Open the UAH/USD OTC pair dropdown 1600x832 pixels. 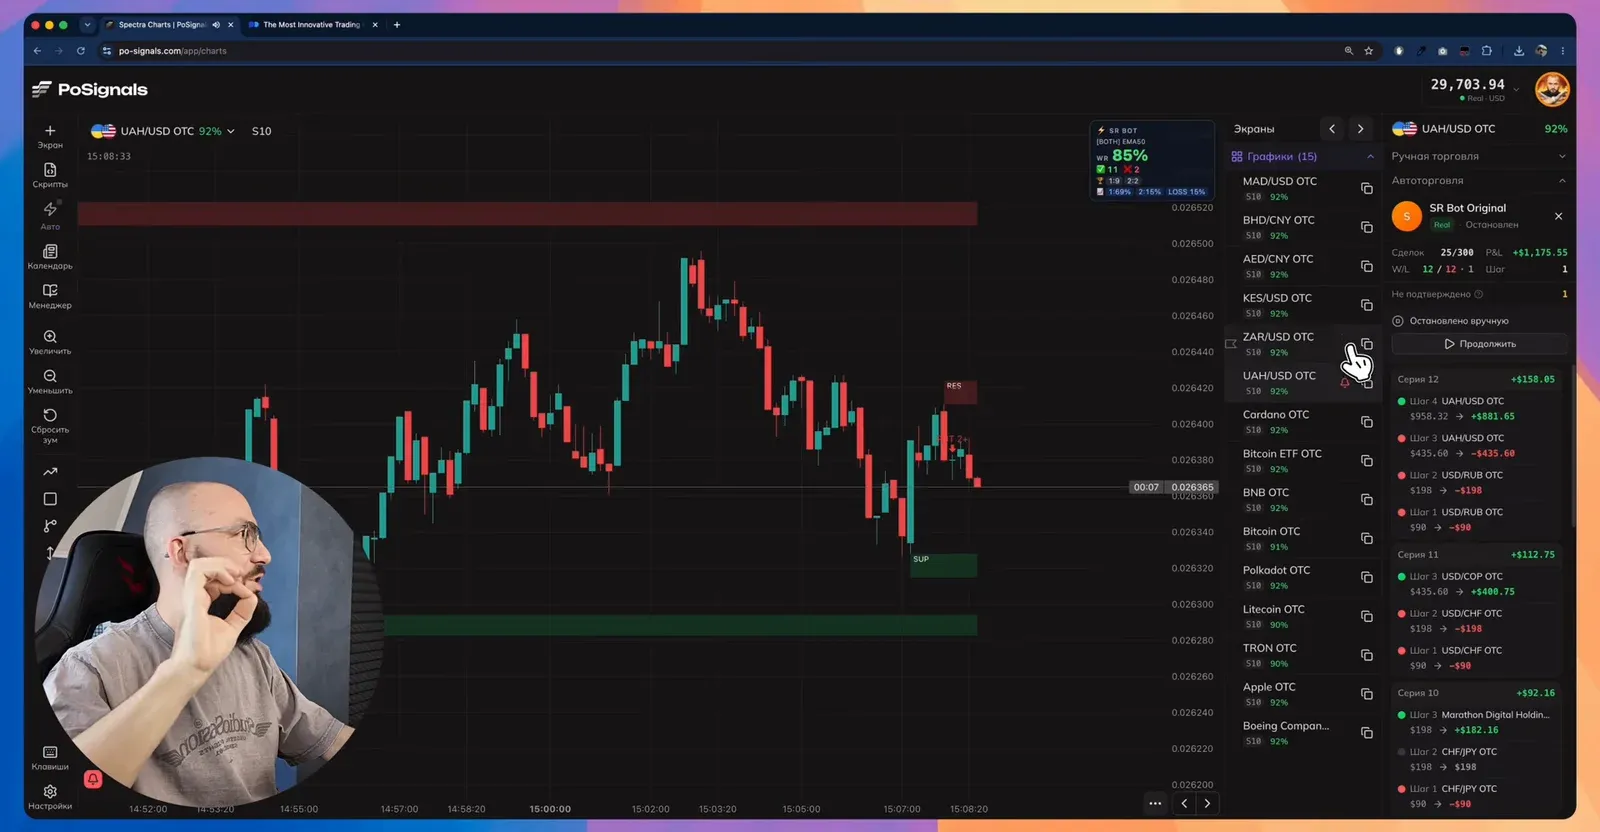pyautogui.click(x=163, y=131)
